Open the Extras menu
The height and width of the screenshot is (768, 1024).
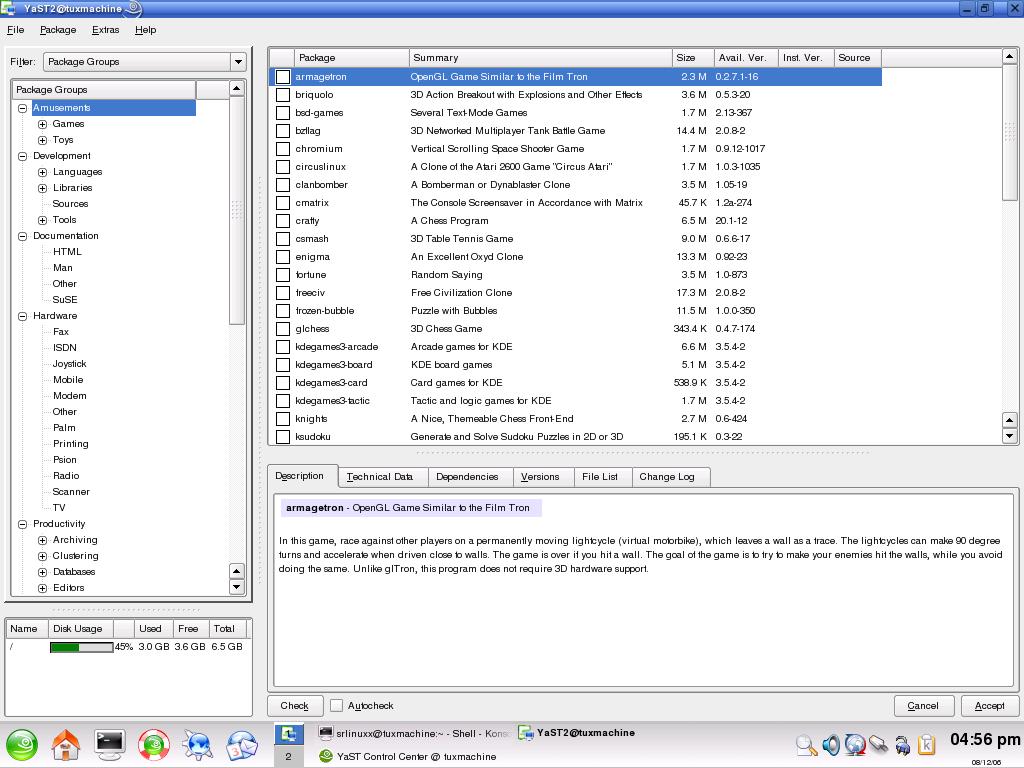click(106, 30)
